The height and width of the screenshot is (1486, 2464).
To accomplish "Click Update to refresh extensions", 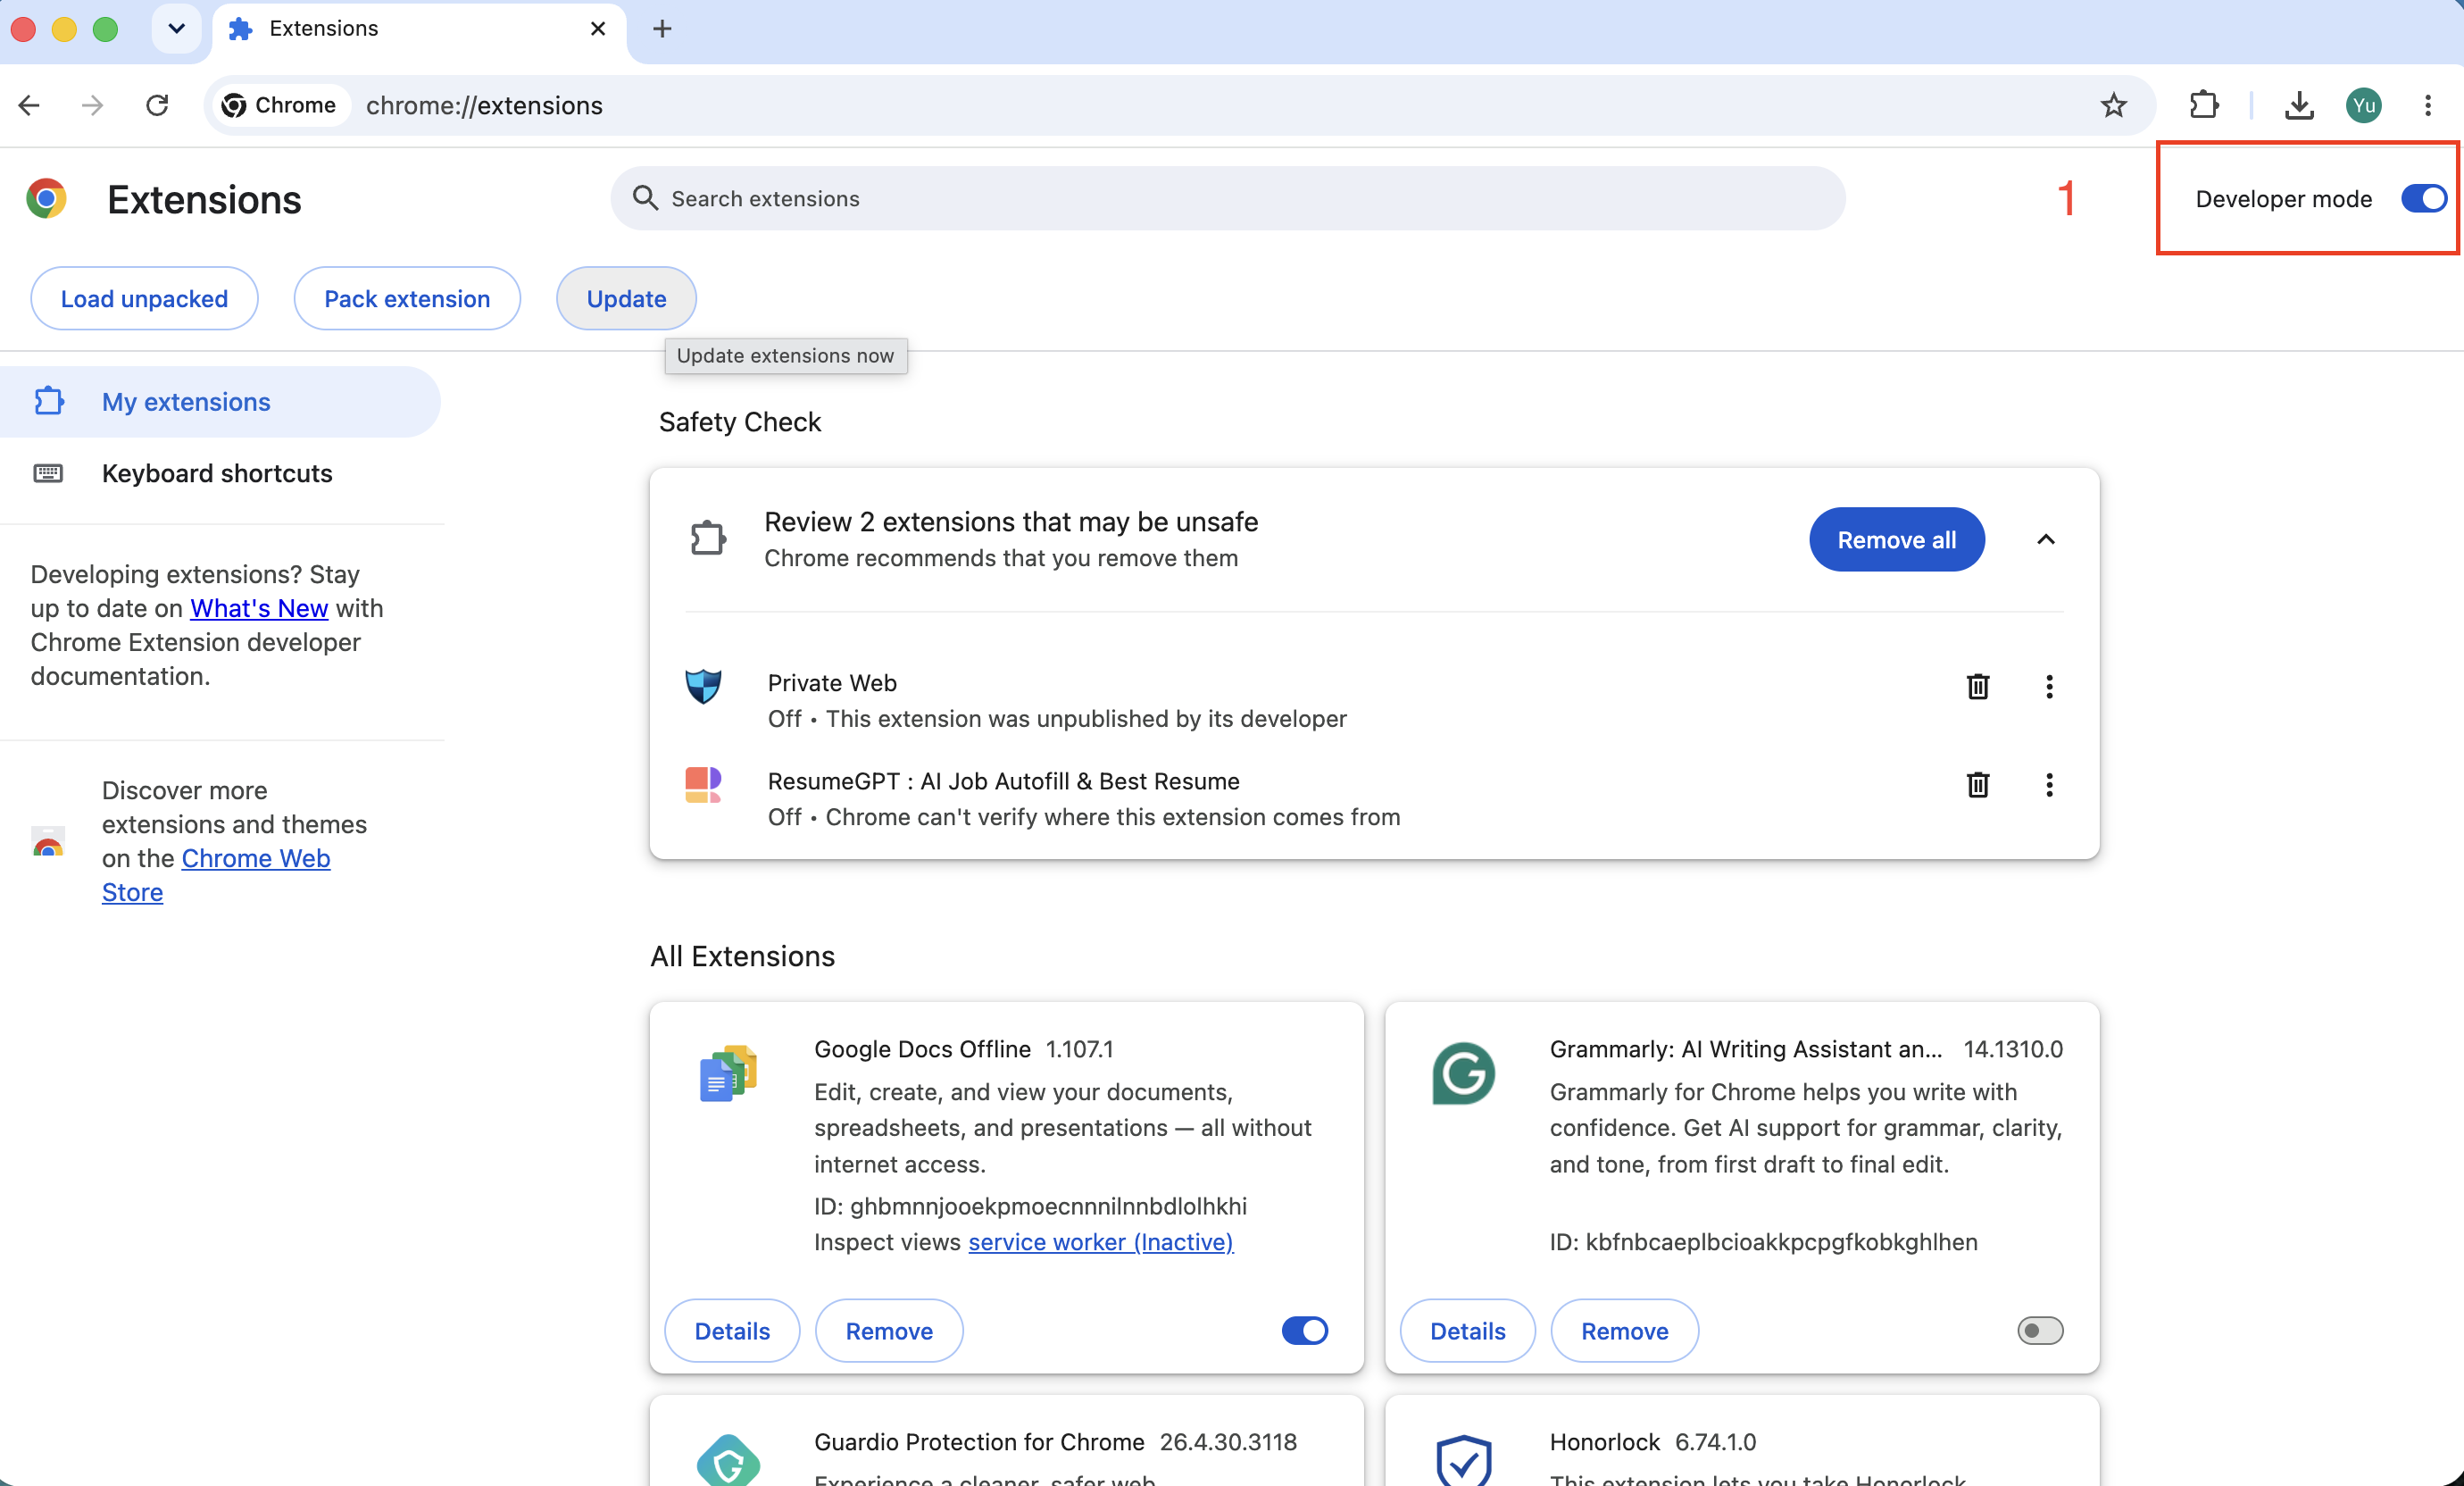I will 626,299.
